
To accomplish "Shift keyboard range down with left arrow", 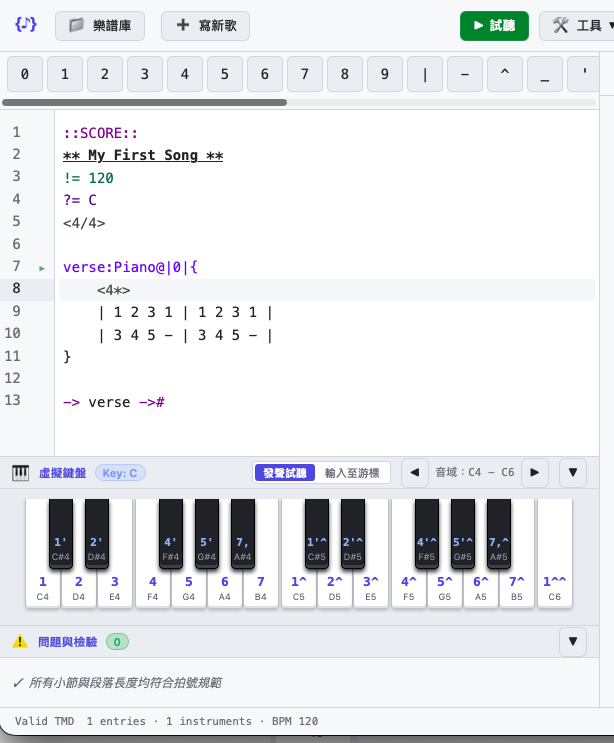I will (x=415, y=472).
